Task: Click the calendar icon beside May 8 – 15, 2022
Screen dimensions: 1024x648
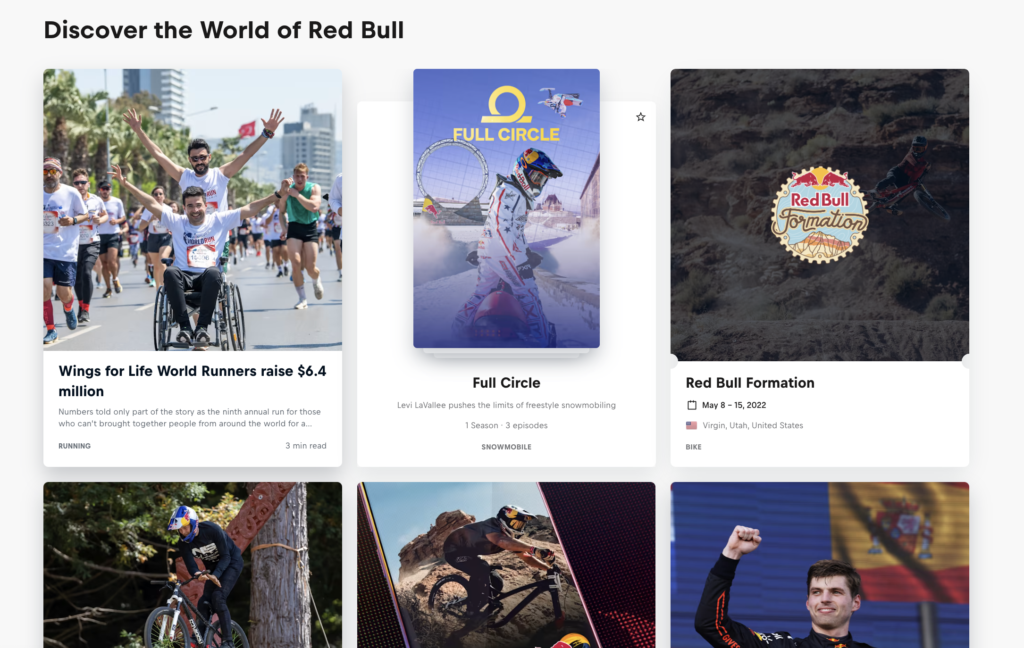Action: pos(692,405)
